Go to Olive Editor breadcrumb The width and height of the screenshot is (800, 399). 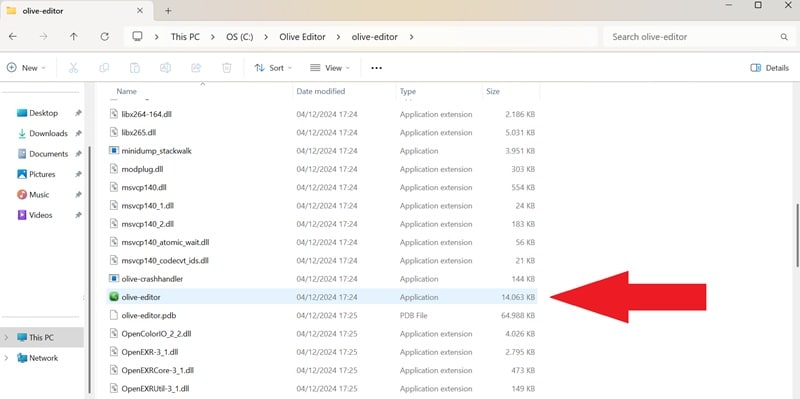click(302, 37)
